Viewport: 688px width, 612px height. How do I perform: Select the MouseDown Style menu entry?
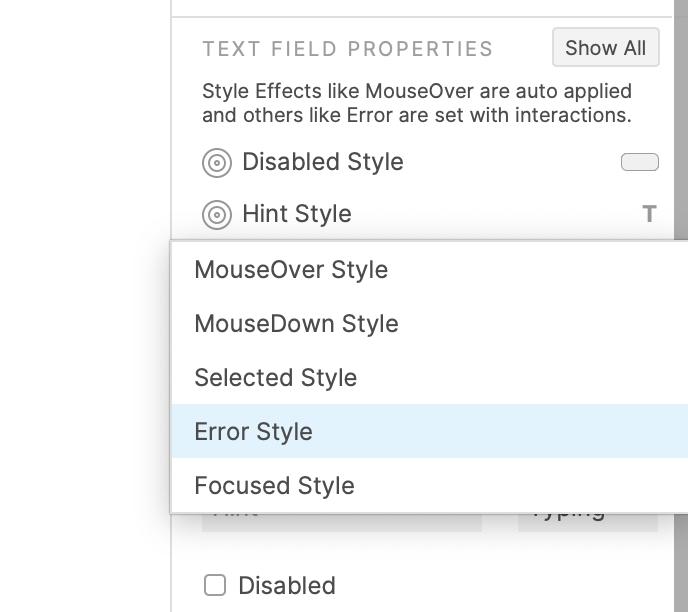coord(296,324)
